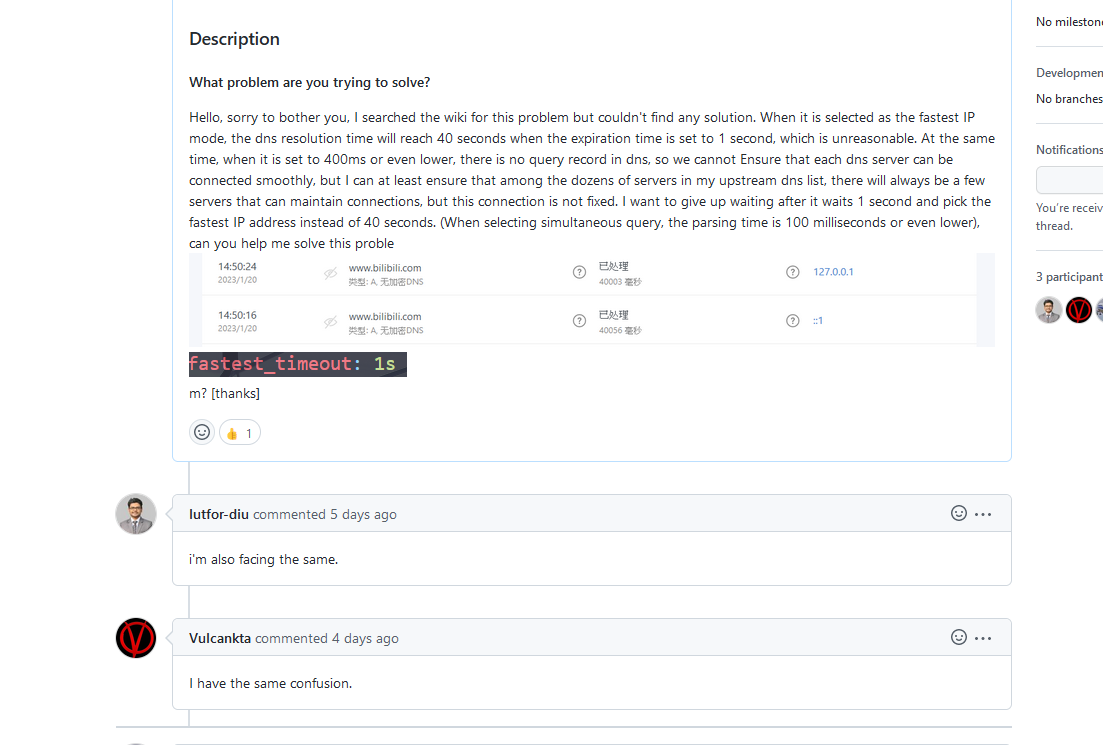
Task: Click the "Development" sidebar heading
Action: point(1069,72)
